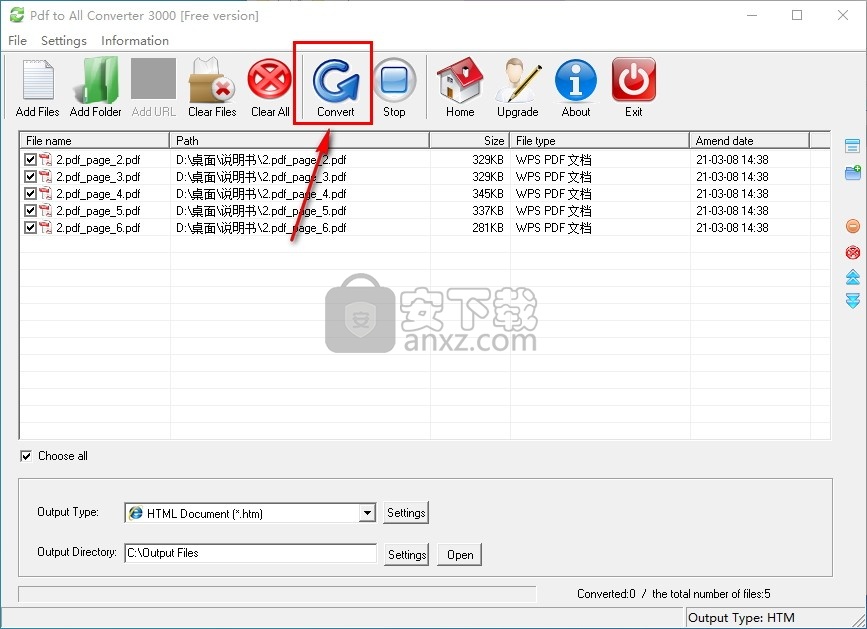Screen dimensions: 867x629
Task: Uncheck the 2.pdf_page_3.pdf checkbox
Action: click(30, 177)
